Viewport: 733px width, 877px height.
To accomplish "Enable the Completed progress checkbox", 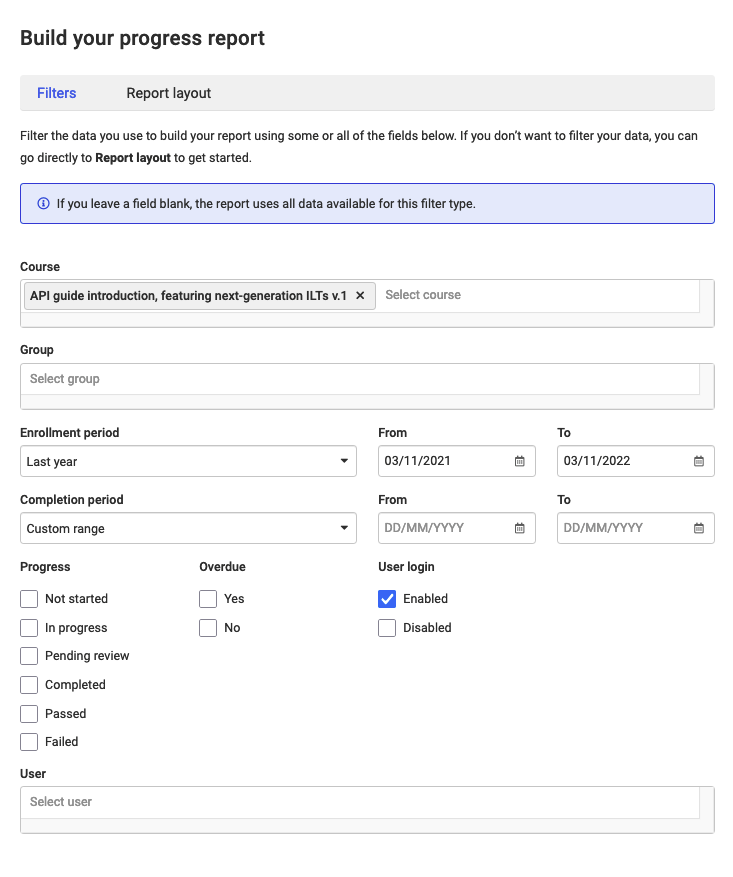I will click(x=29, y=685).
